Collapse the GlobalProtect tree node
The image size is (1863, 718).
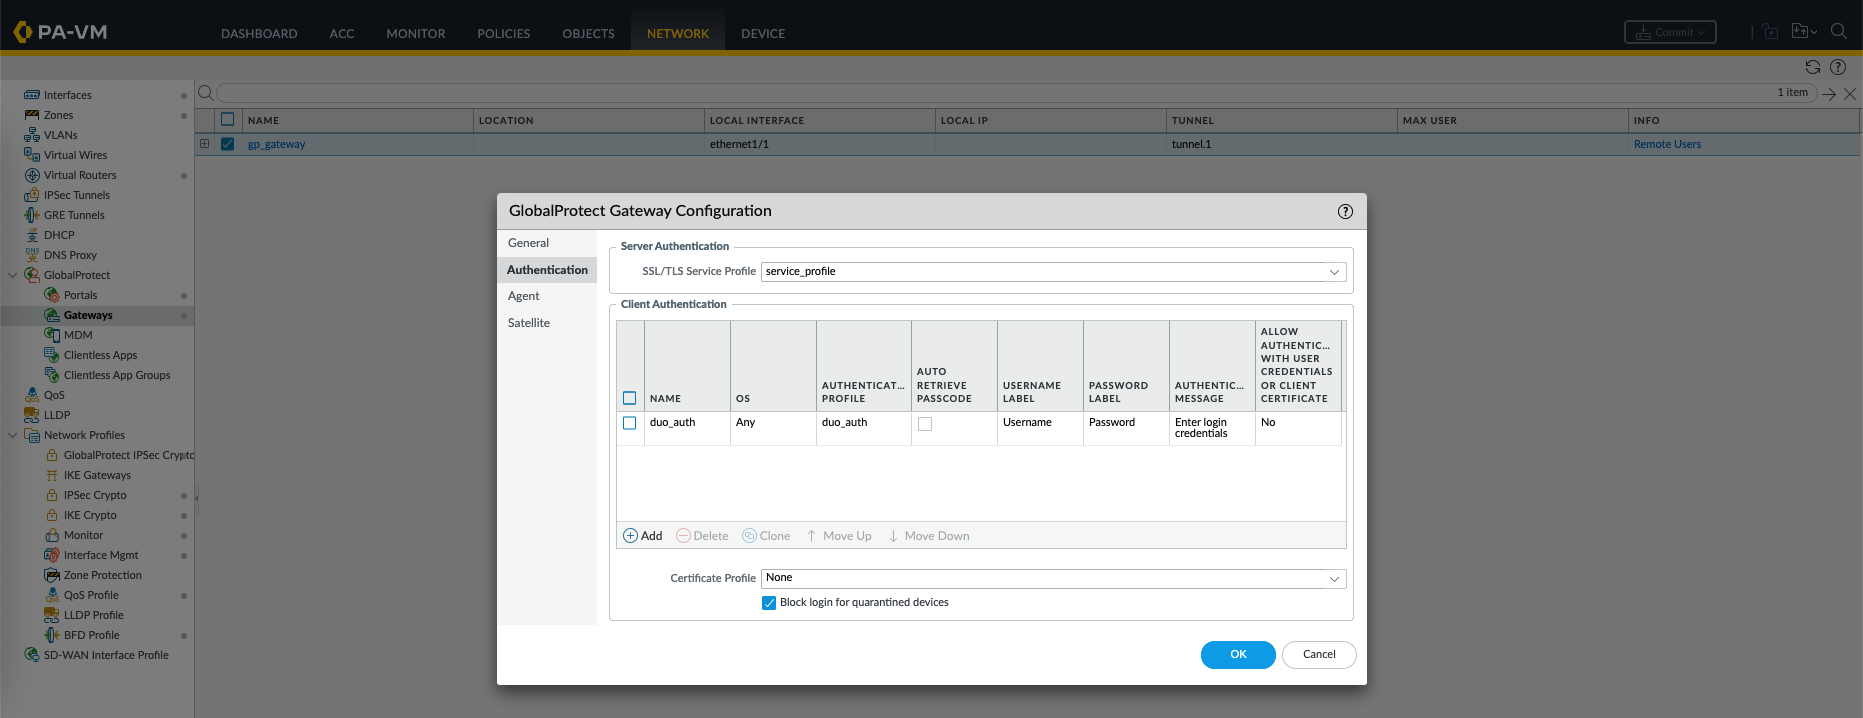point(12,275)
